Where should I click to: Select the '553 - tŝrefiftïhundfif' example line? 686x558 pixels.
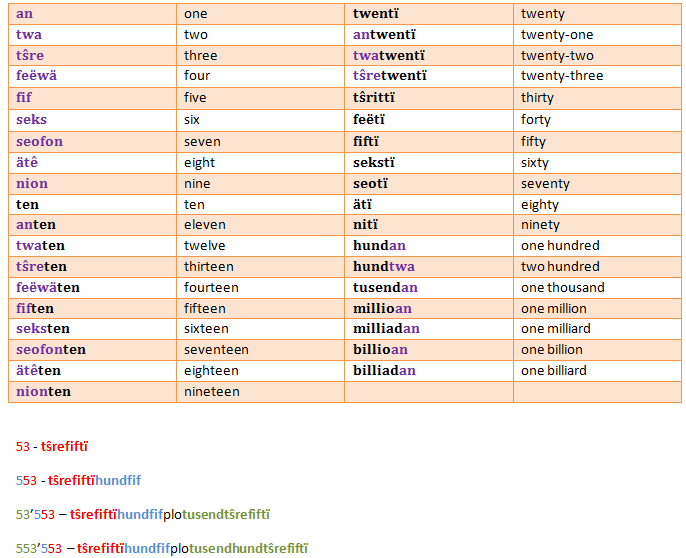78,479
